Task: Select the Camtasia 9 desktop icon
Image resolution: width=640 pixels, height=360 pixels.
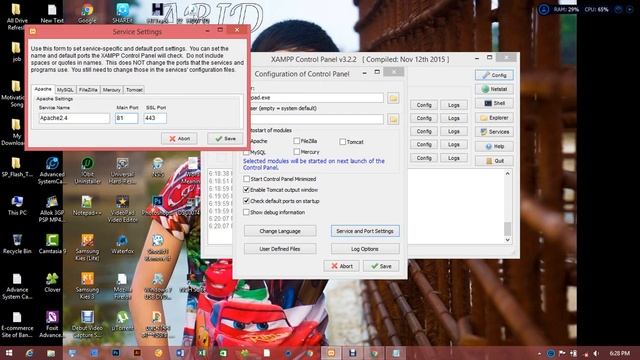Action: 52,244
